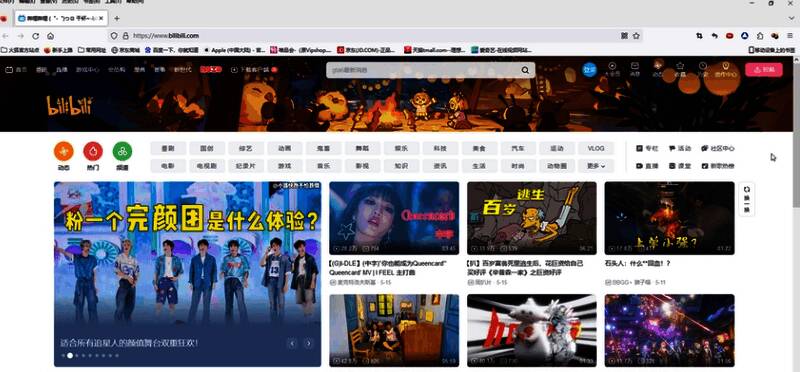The height and width of the screenshot is (372, 800).
Task: Click the bilibili search input field
Action: click(423, 70)
